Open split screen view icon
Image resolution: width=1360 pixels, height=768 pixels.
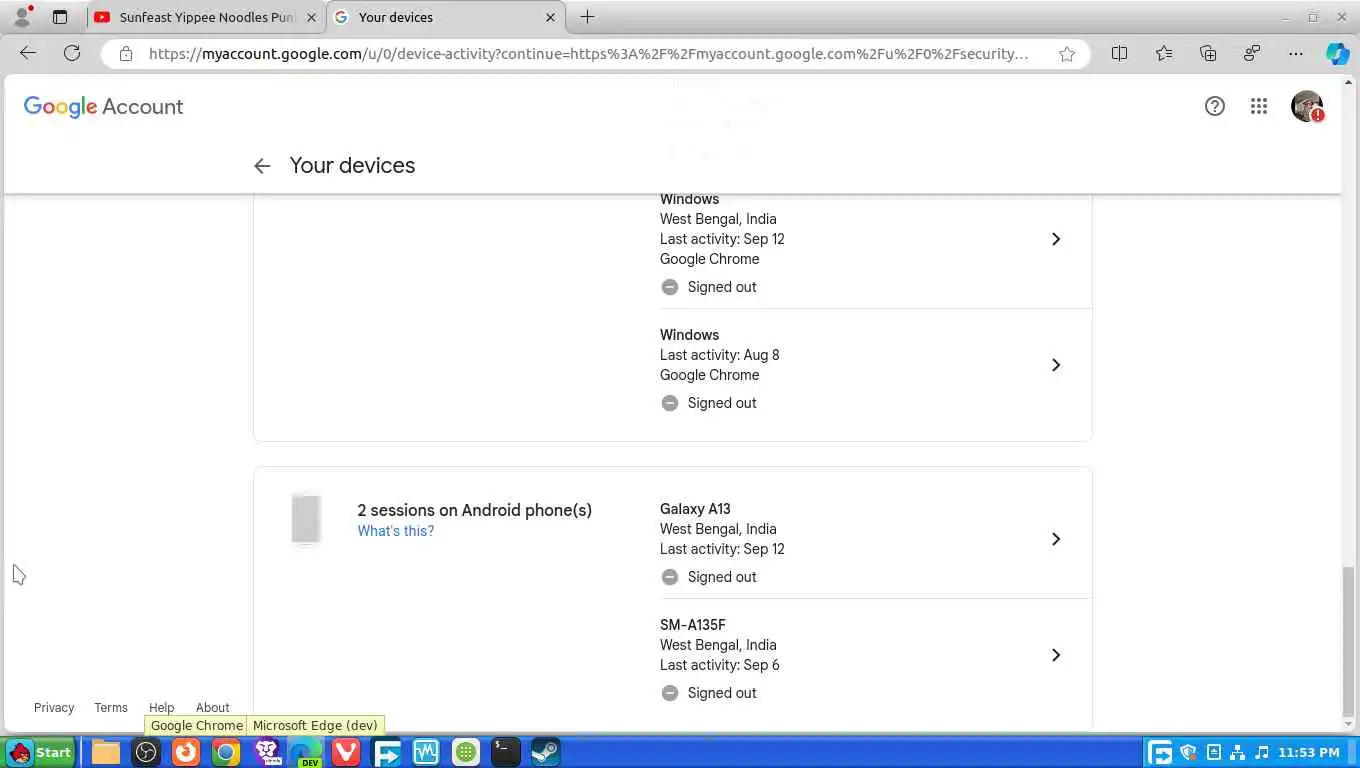tap(1120, 54)
